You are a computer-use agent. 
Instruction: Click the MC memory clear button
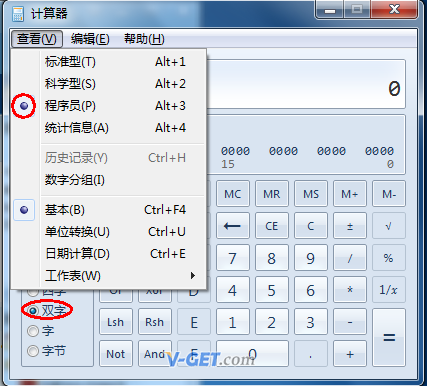click(233, 194)
